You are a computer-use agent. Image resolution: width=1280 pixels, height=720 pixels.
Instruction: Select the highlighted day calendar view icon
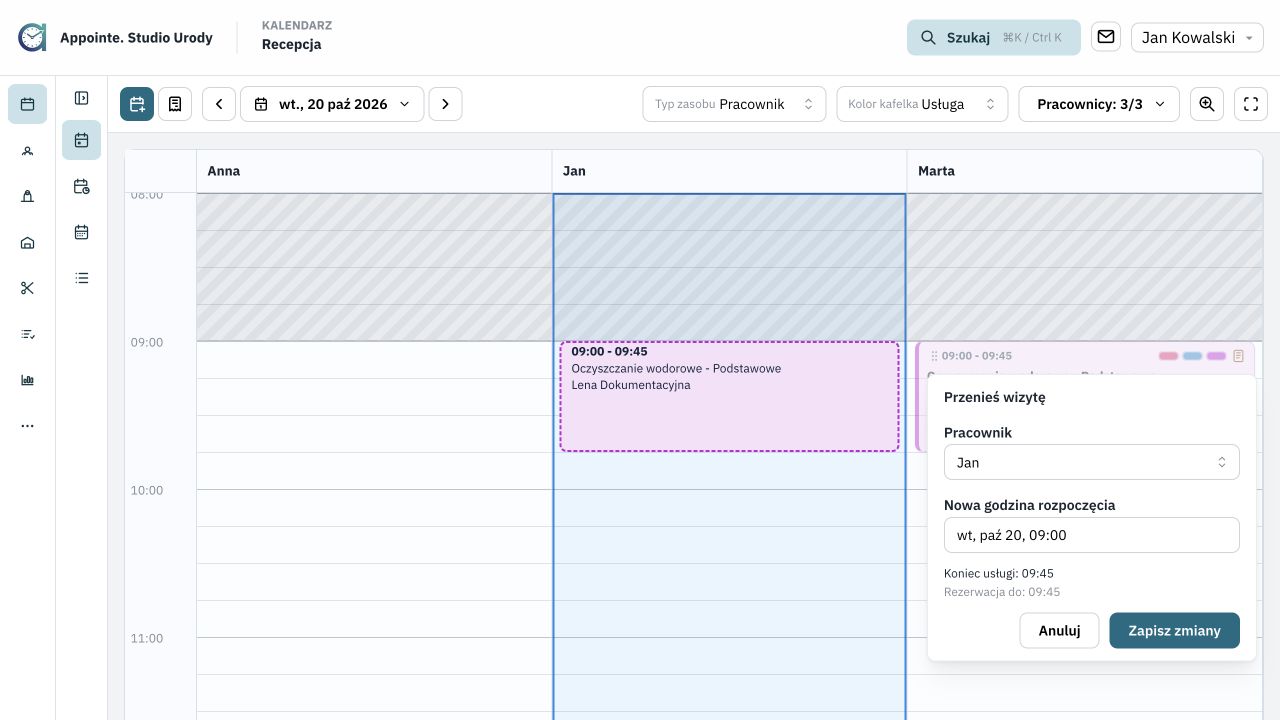(82, 140)
